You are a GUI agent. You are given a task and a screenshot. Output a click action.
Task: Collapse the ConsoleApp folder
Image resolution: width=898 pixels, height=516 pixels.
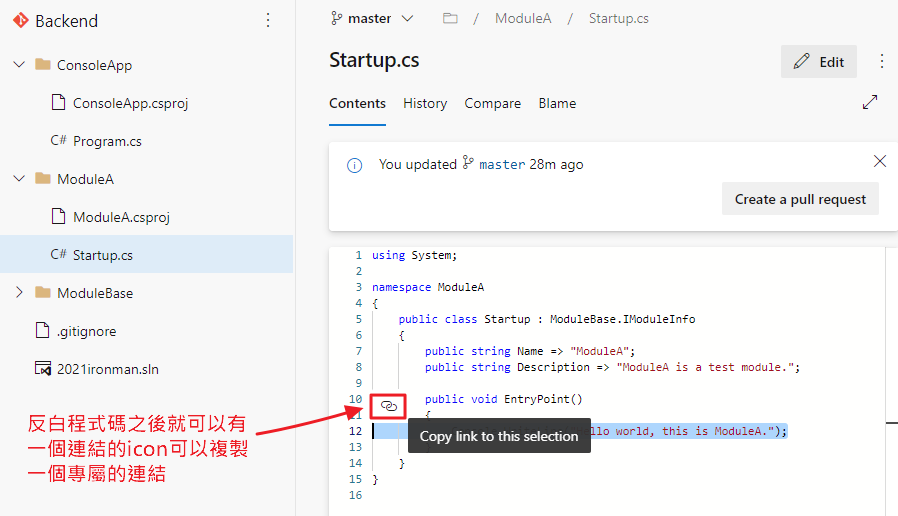[x=19, y=65]
